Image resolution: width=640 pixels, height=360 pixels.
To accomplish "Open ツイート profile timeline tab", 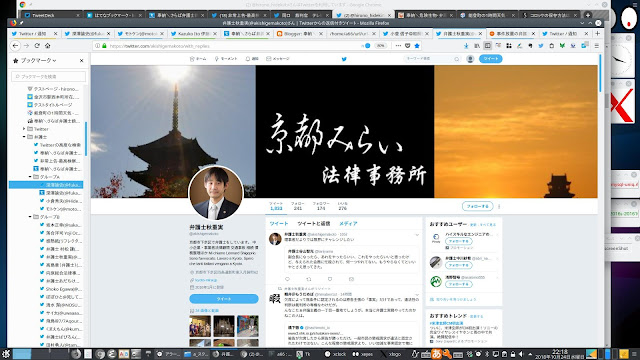I will pos(279,224).
